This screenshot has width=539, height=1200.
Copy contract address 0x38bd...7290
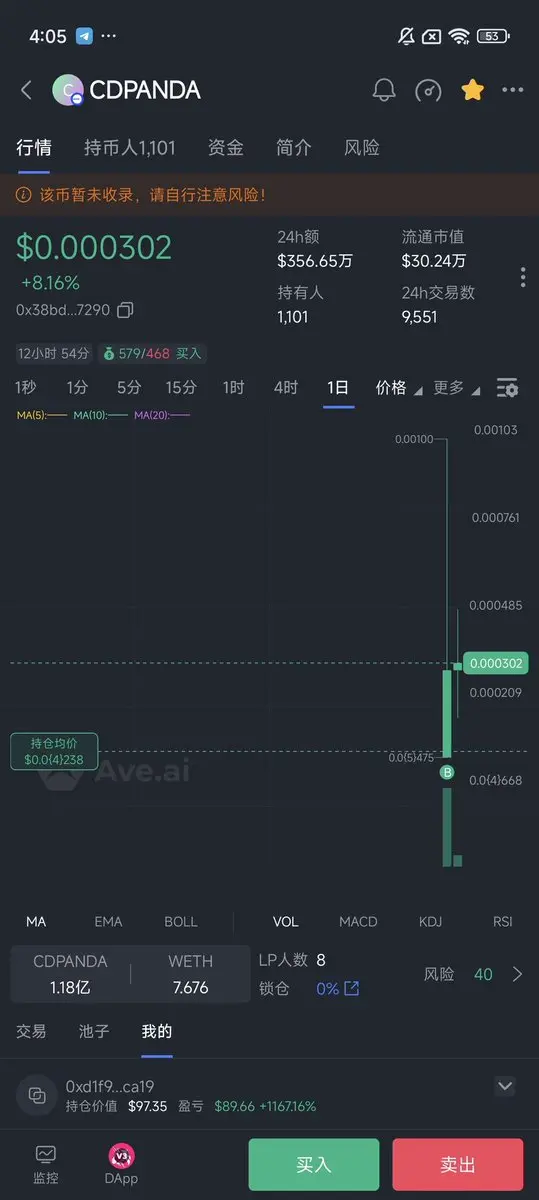[x=125, y=310]
